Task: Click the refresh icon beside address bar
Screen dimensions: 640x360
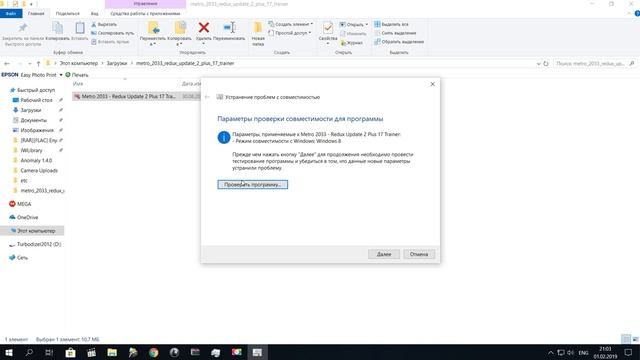Action: (x=546, y=64)
